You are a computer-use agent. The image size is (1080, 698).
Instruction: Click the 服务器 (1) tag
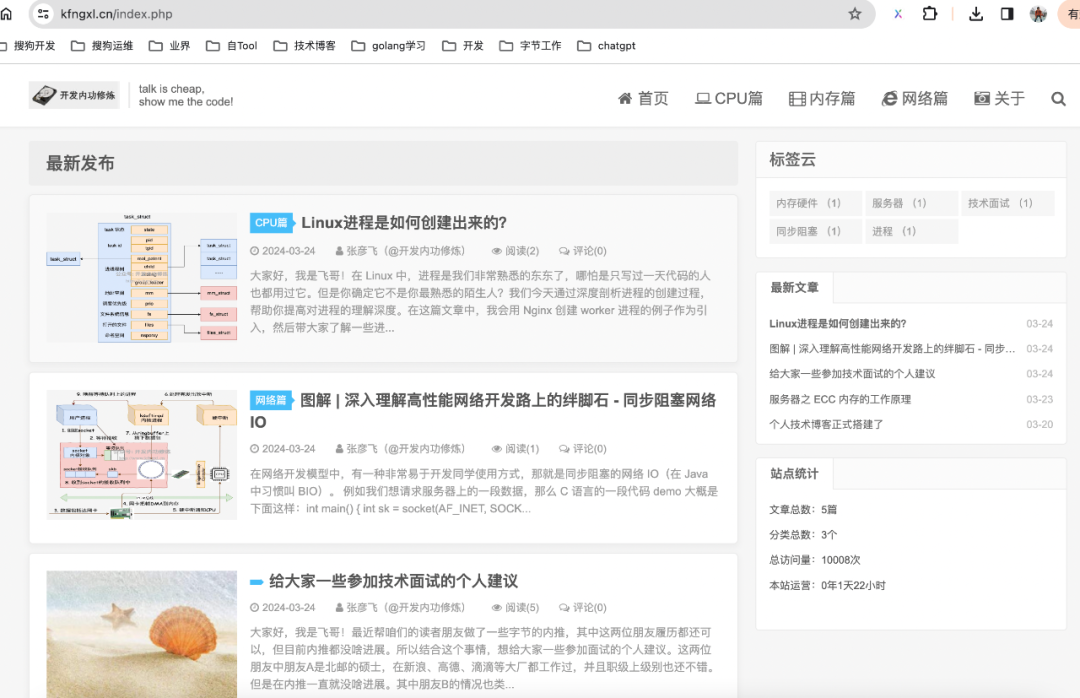(911, 203)
